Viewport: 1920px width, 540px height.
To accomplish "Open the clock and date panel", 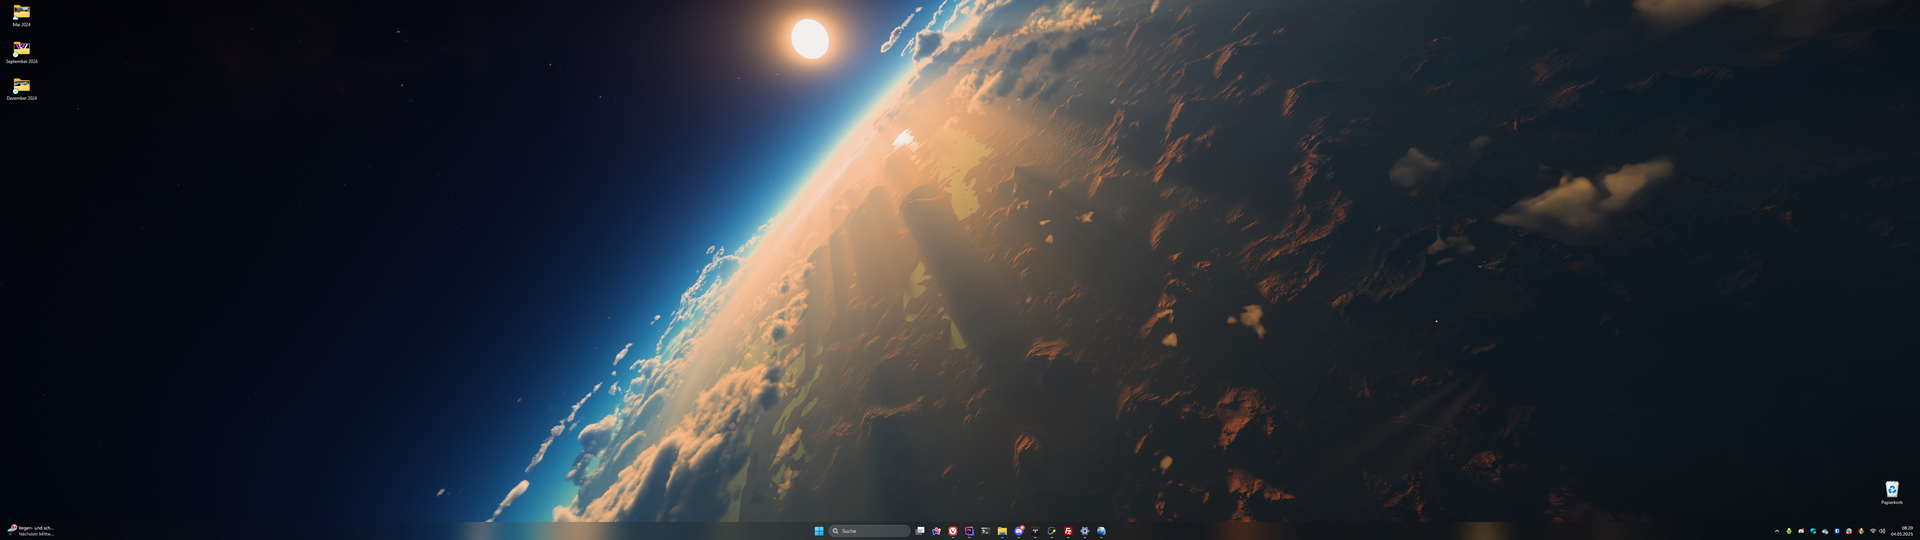I will [x=1901, y=531].
